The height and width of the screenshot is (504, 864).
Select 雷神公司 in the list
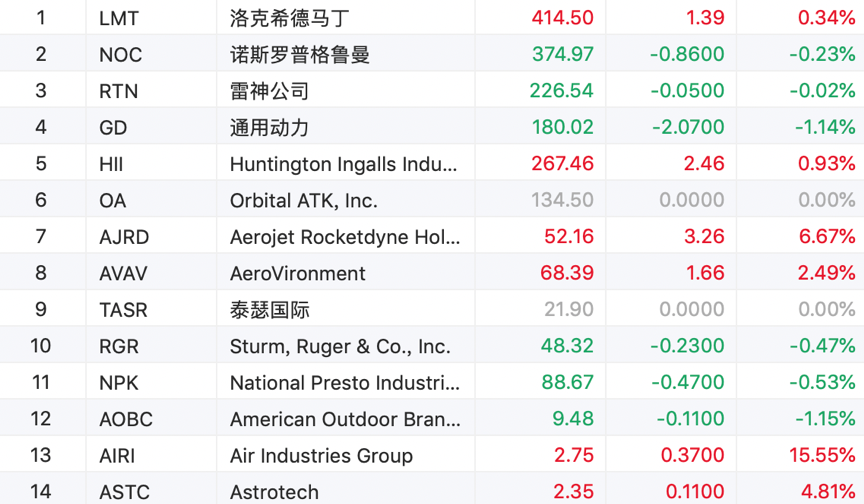click(x=270, y=91)
